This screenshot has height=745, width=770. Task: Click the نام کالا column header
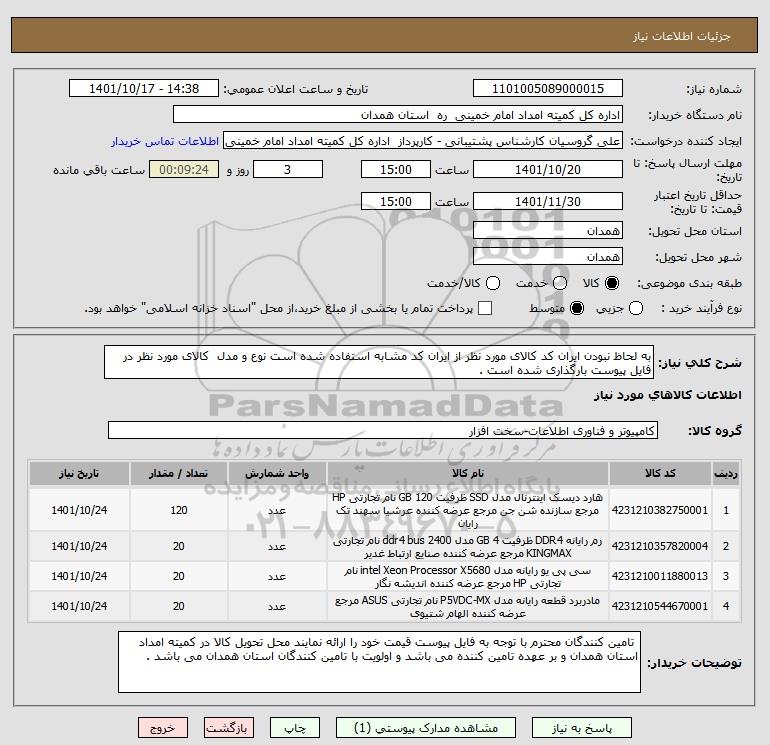click(x=468, y=473)
